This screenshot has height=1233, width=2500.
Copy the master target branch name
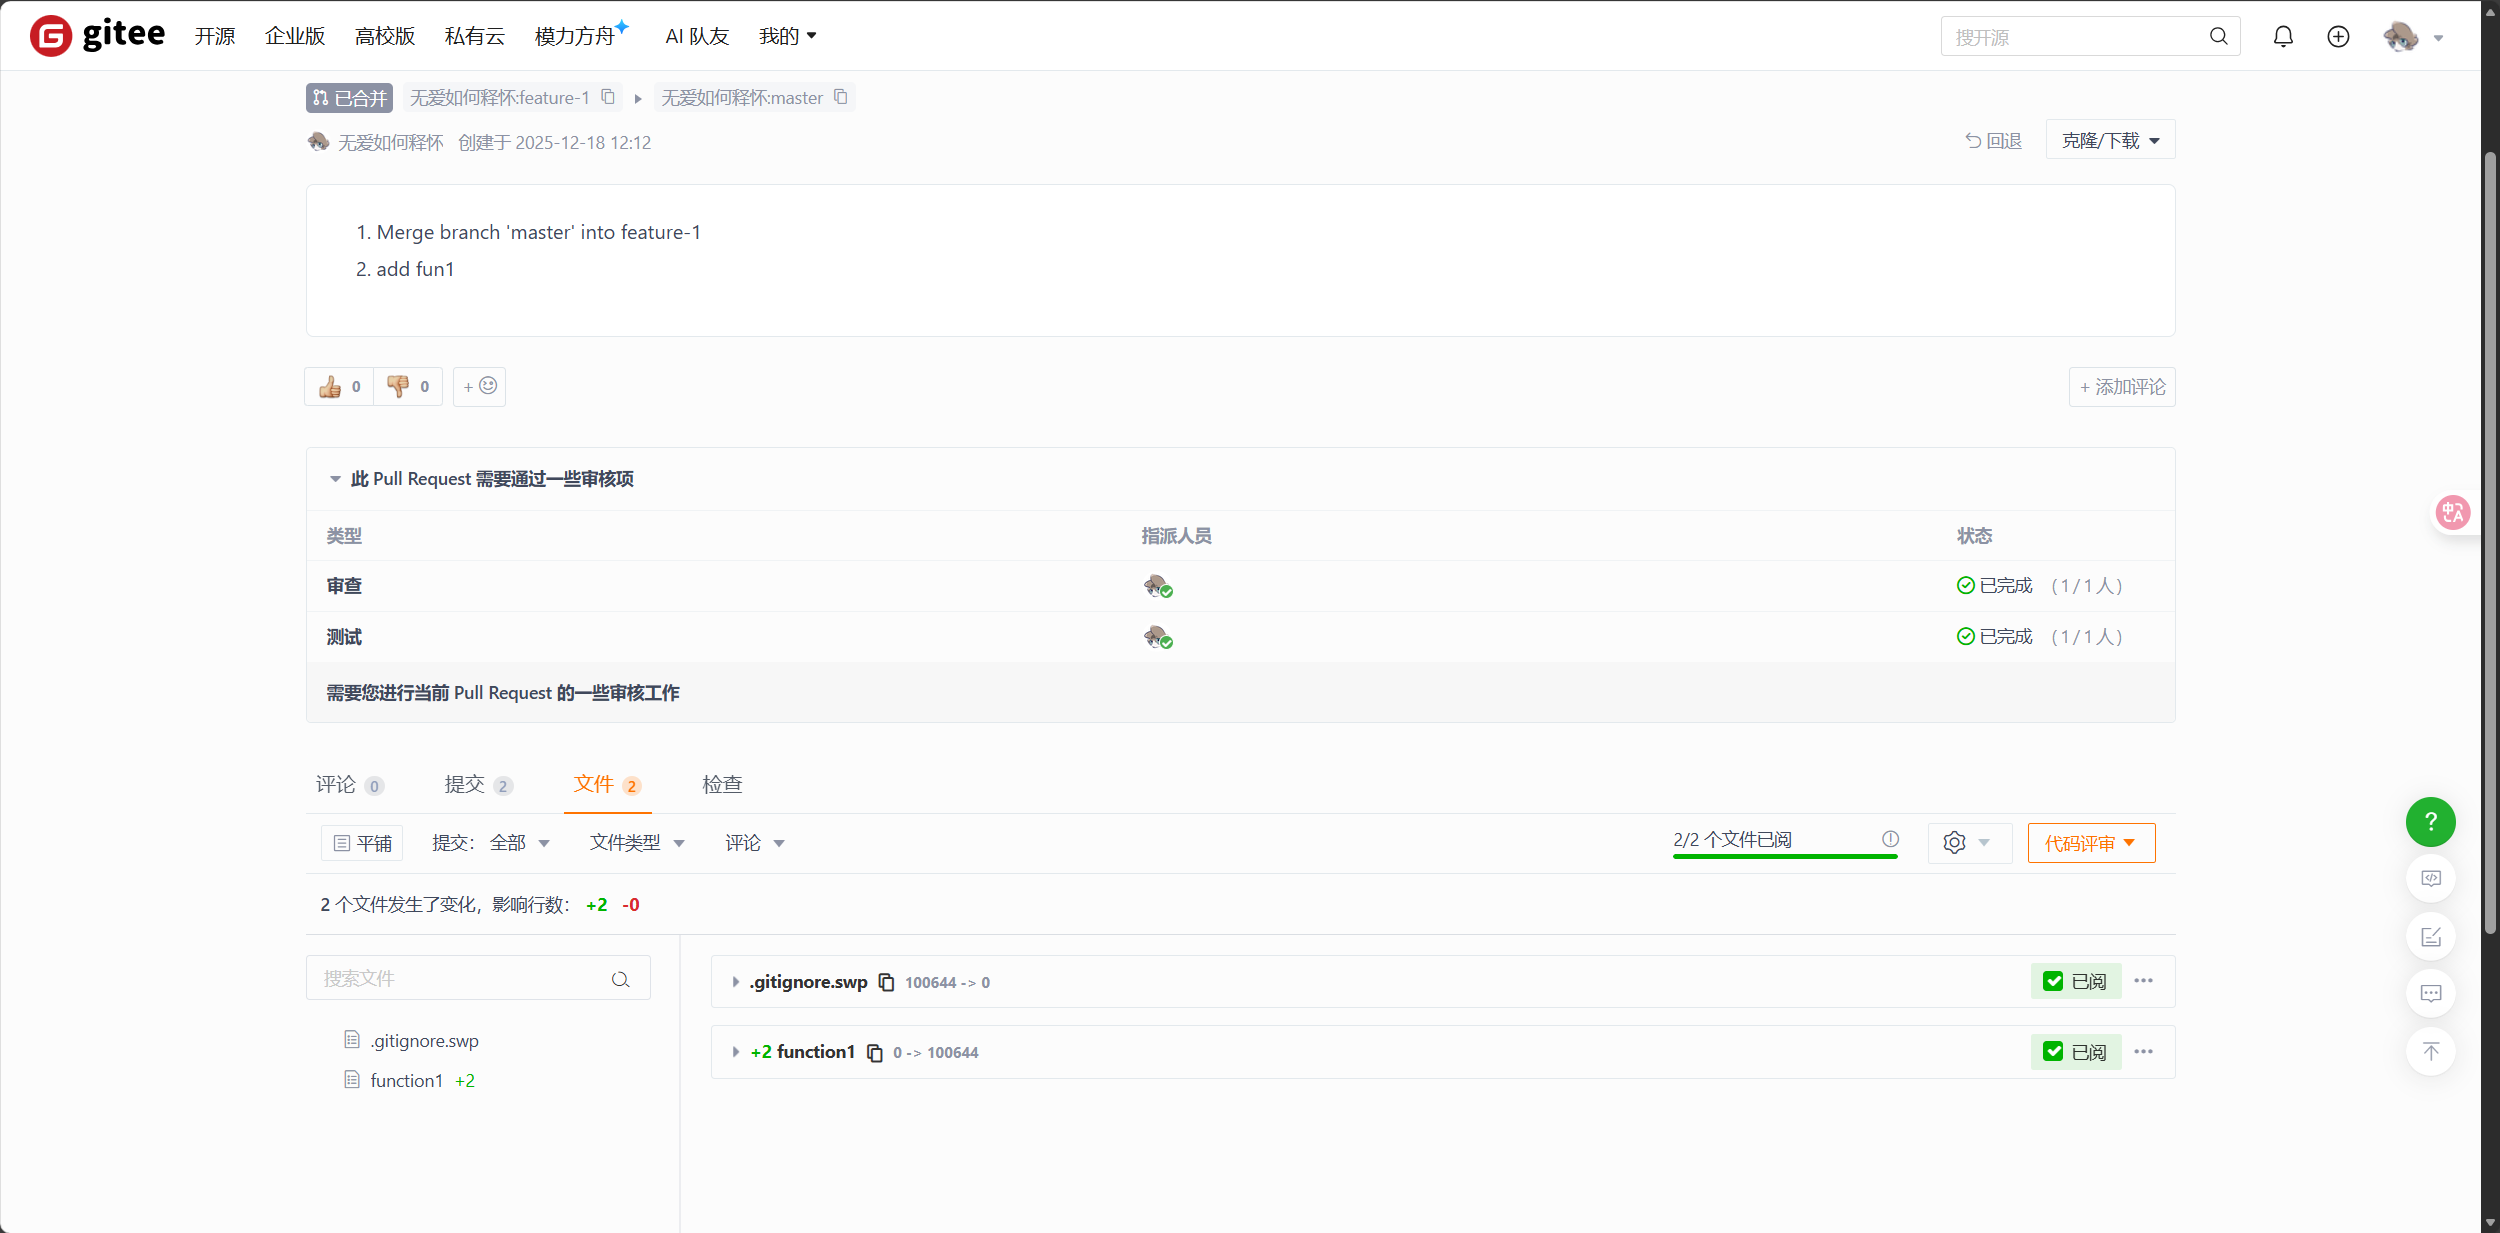click(841, 97)
